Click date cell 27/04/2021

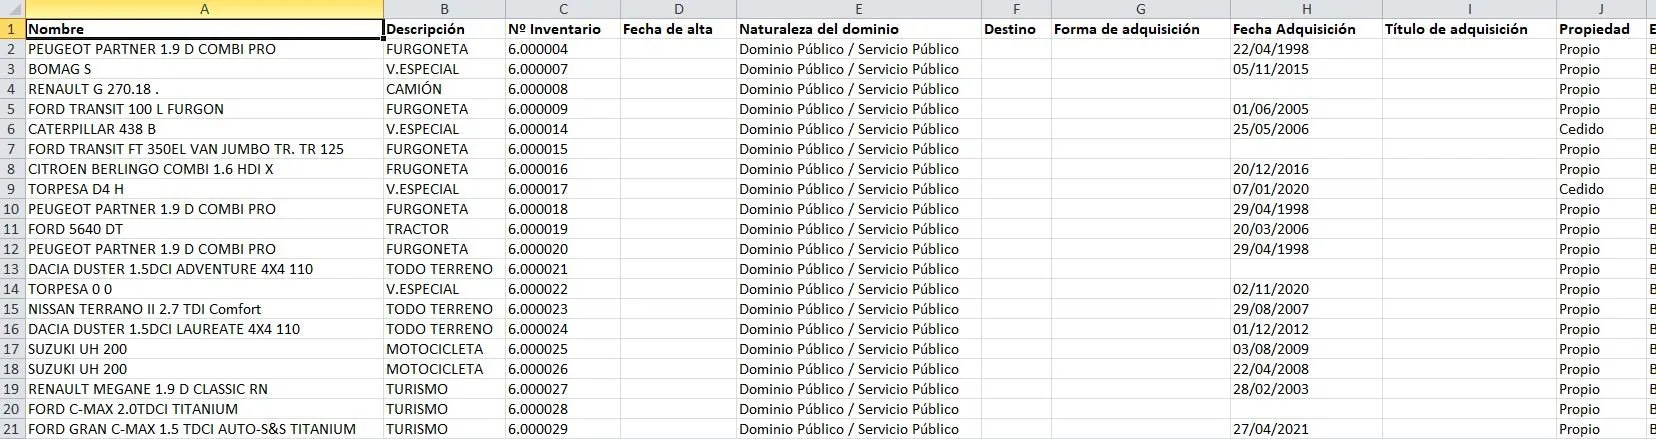[x=1305, y=429]
